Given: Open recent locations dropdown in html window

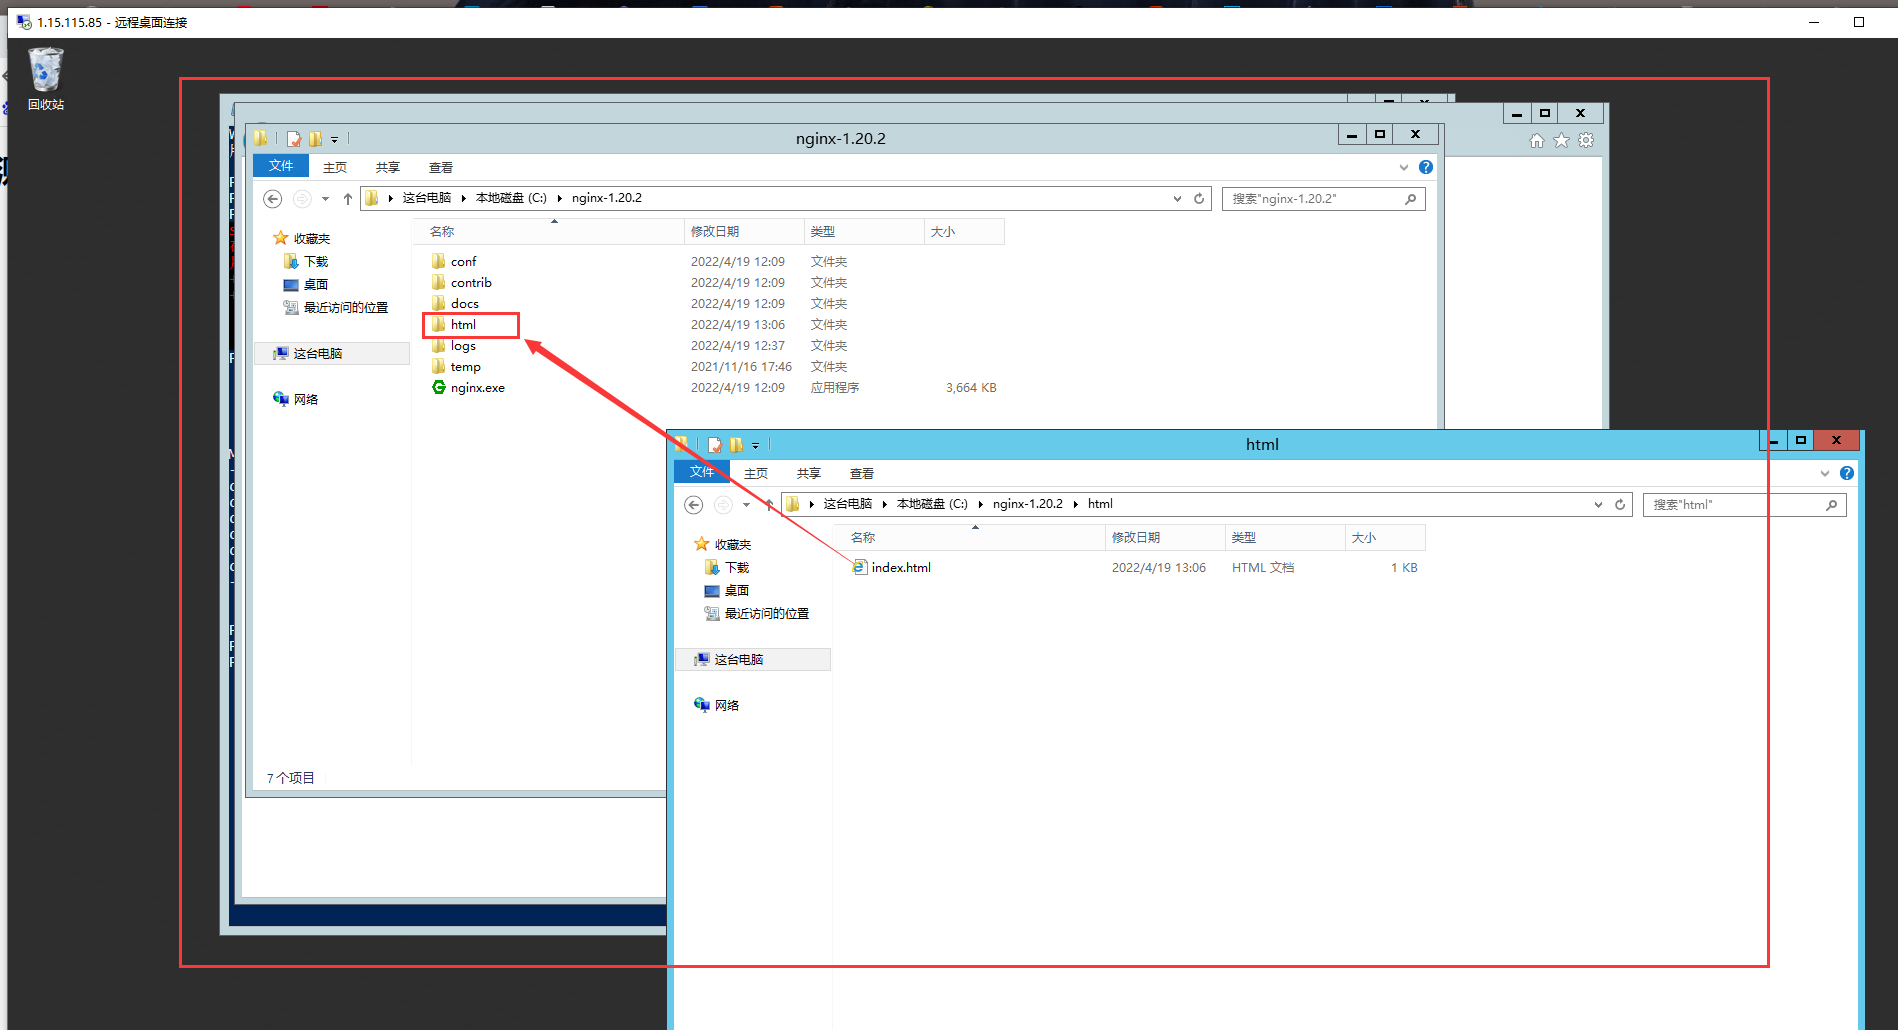Looking at the screenshot, I should pyautogui.click(x=746, y=505).
